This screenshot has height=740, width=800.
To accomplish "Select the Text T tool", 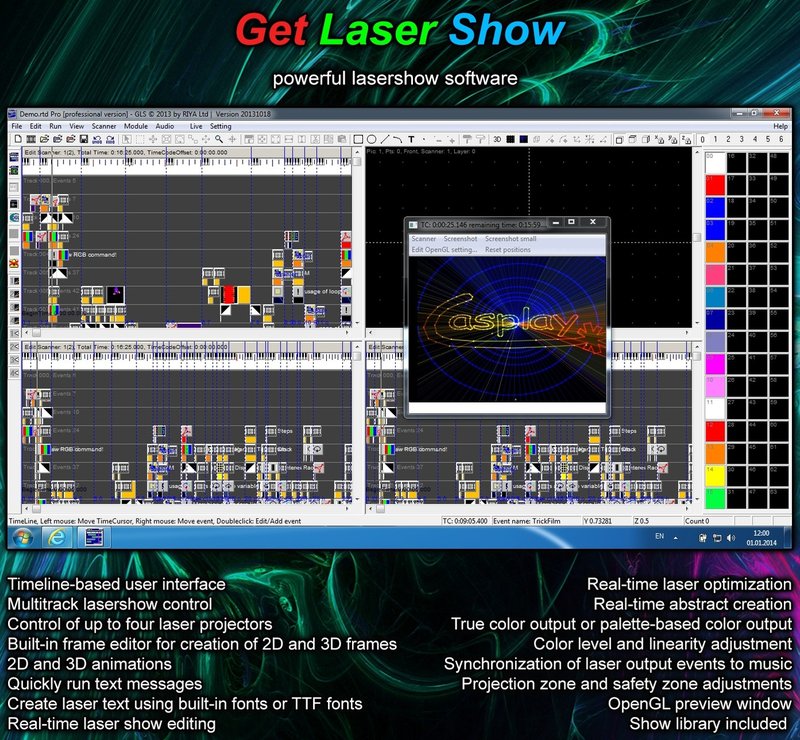I will pos(411,139).
